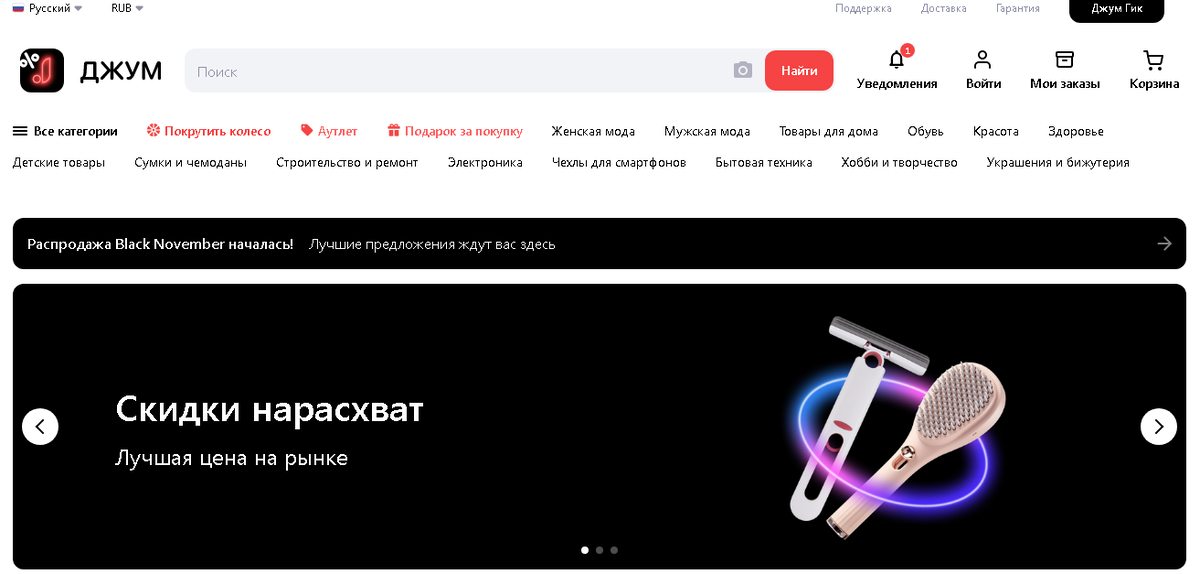Screen dimensions: 1200x574
Task: Click the Войти user profile icon
Action: [x=983, y=60]
